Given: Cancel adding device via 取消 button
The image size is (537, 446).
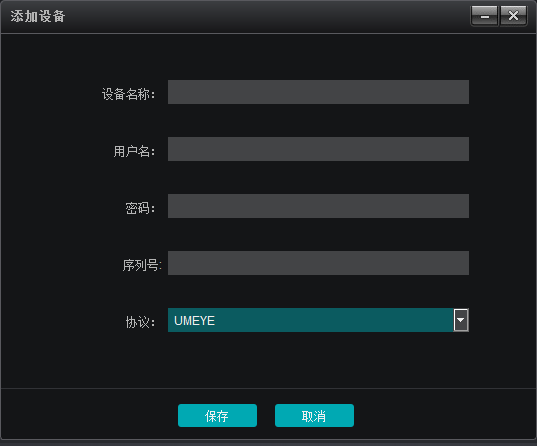Looking at the screenshot, I should [314, 416].
